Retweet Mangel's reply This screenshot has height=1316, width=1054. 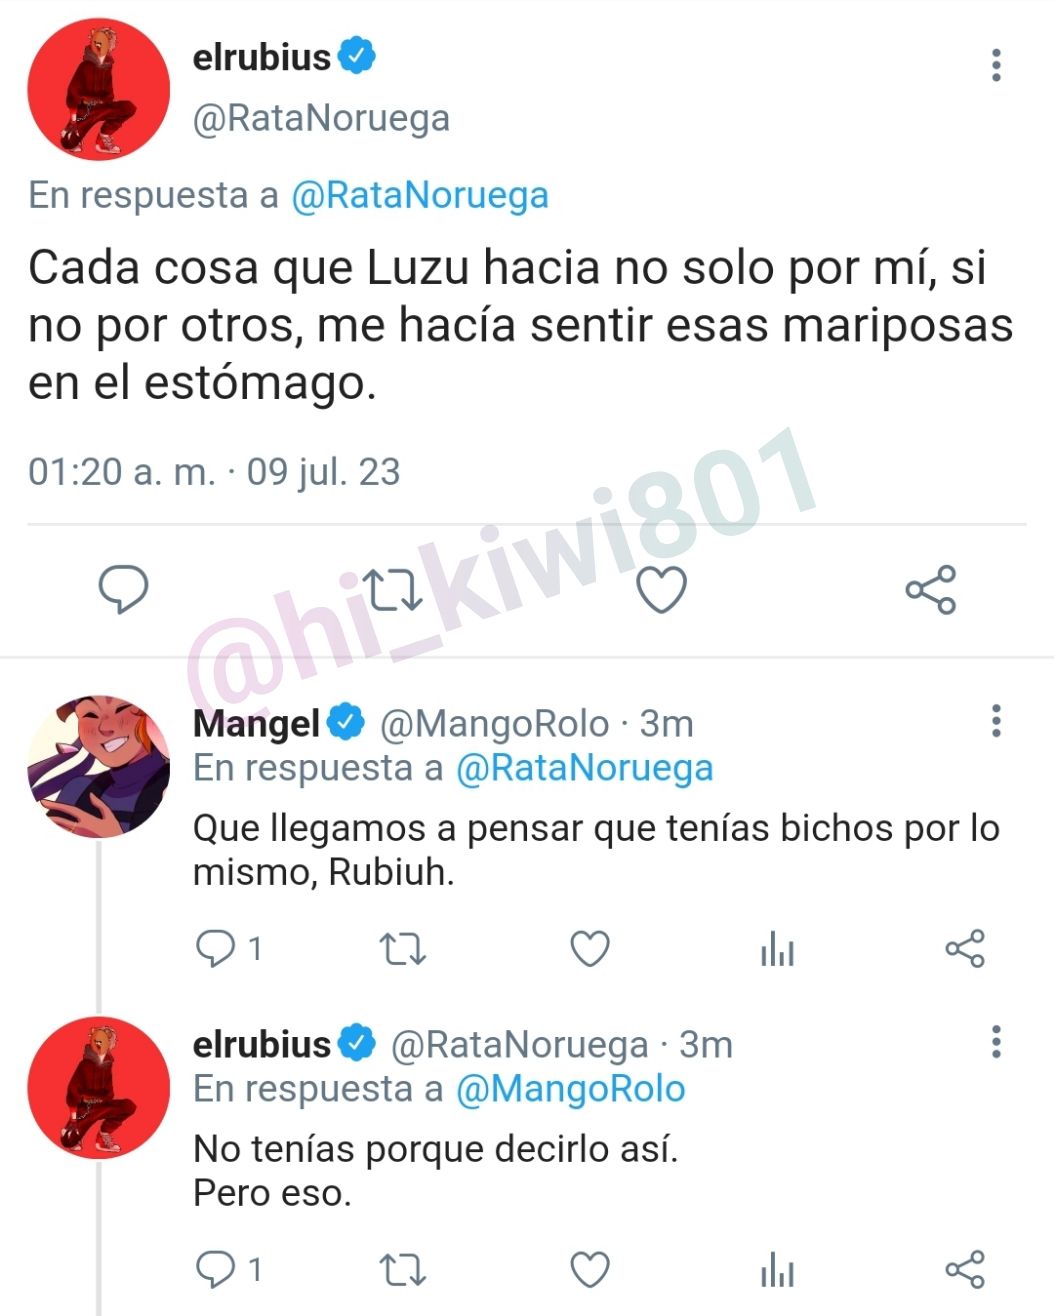tap(403, 949)
